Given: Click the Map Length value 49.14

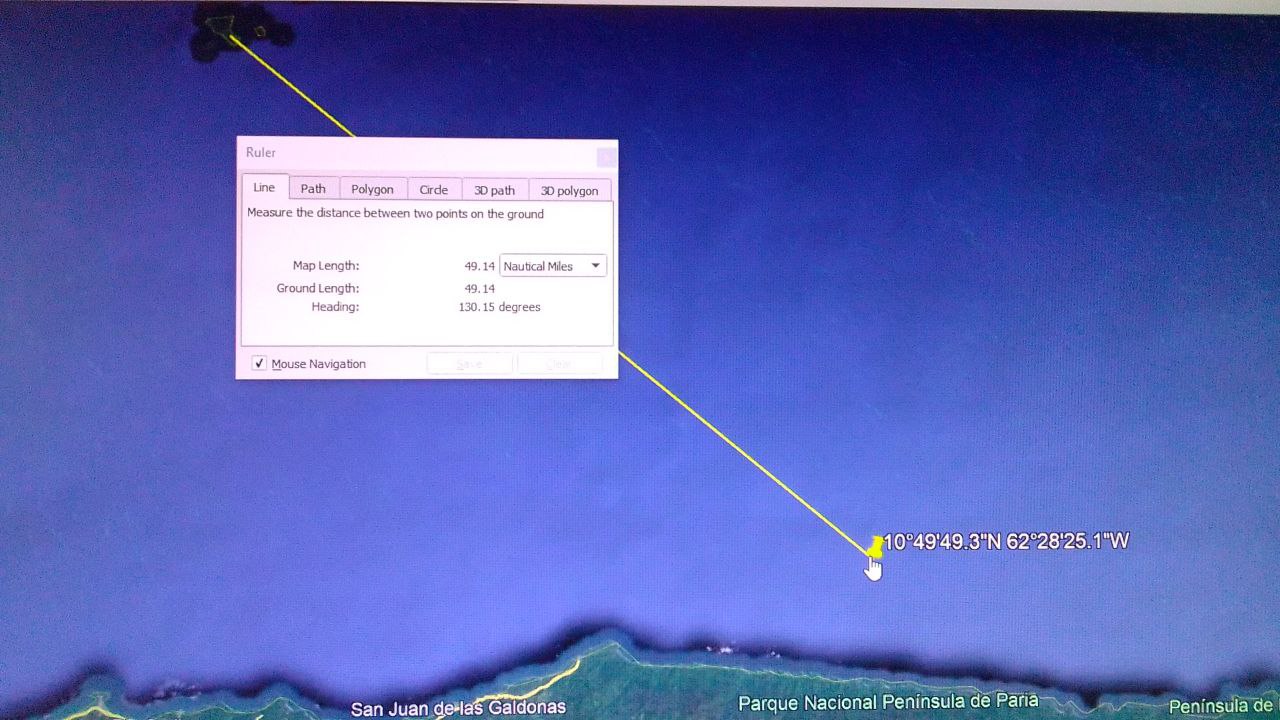Looking at the screenshot, I should tap(479, 266).
